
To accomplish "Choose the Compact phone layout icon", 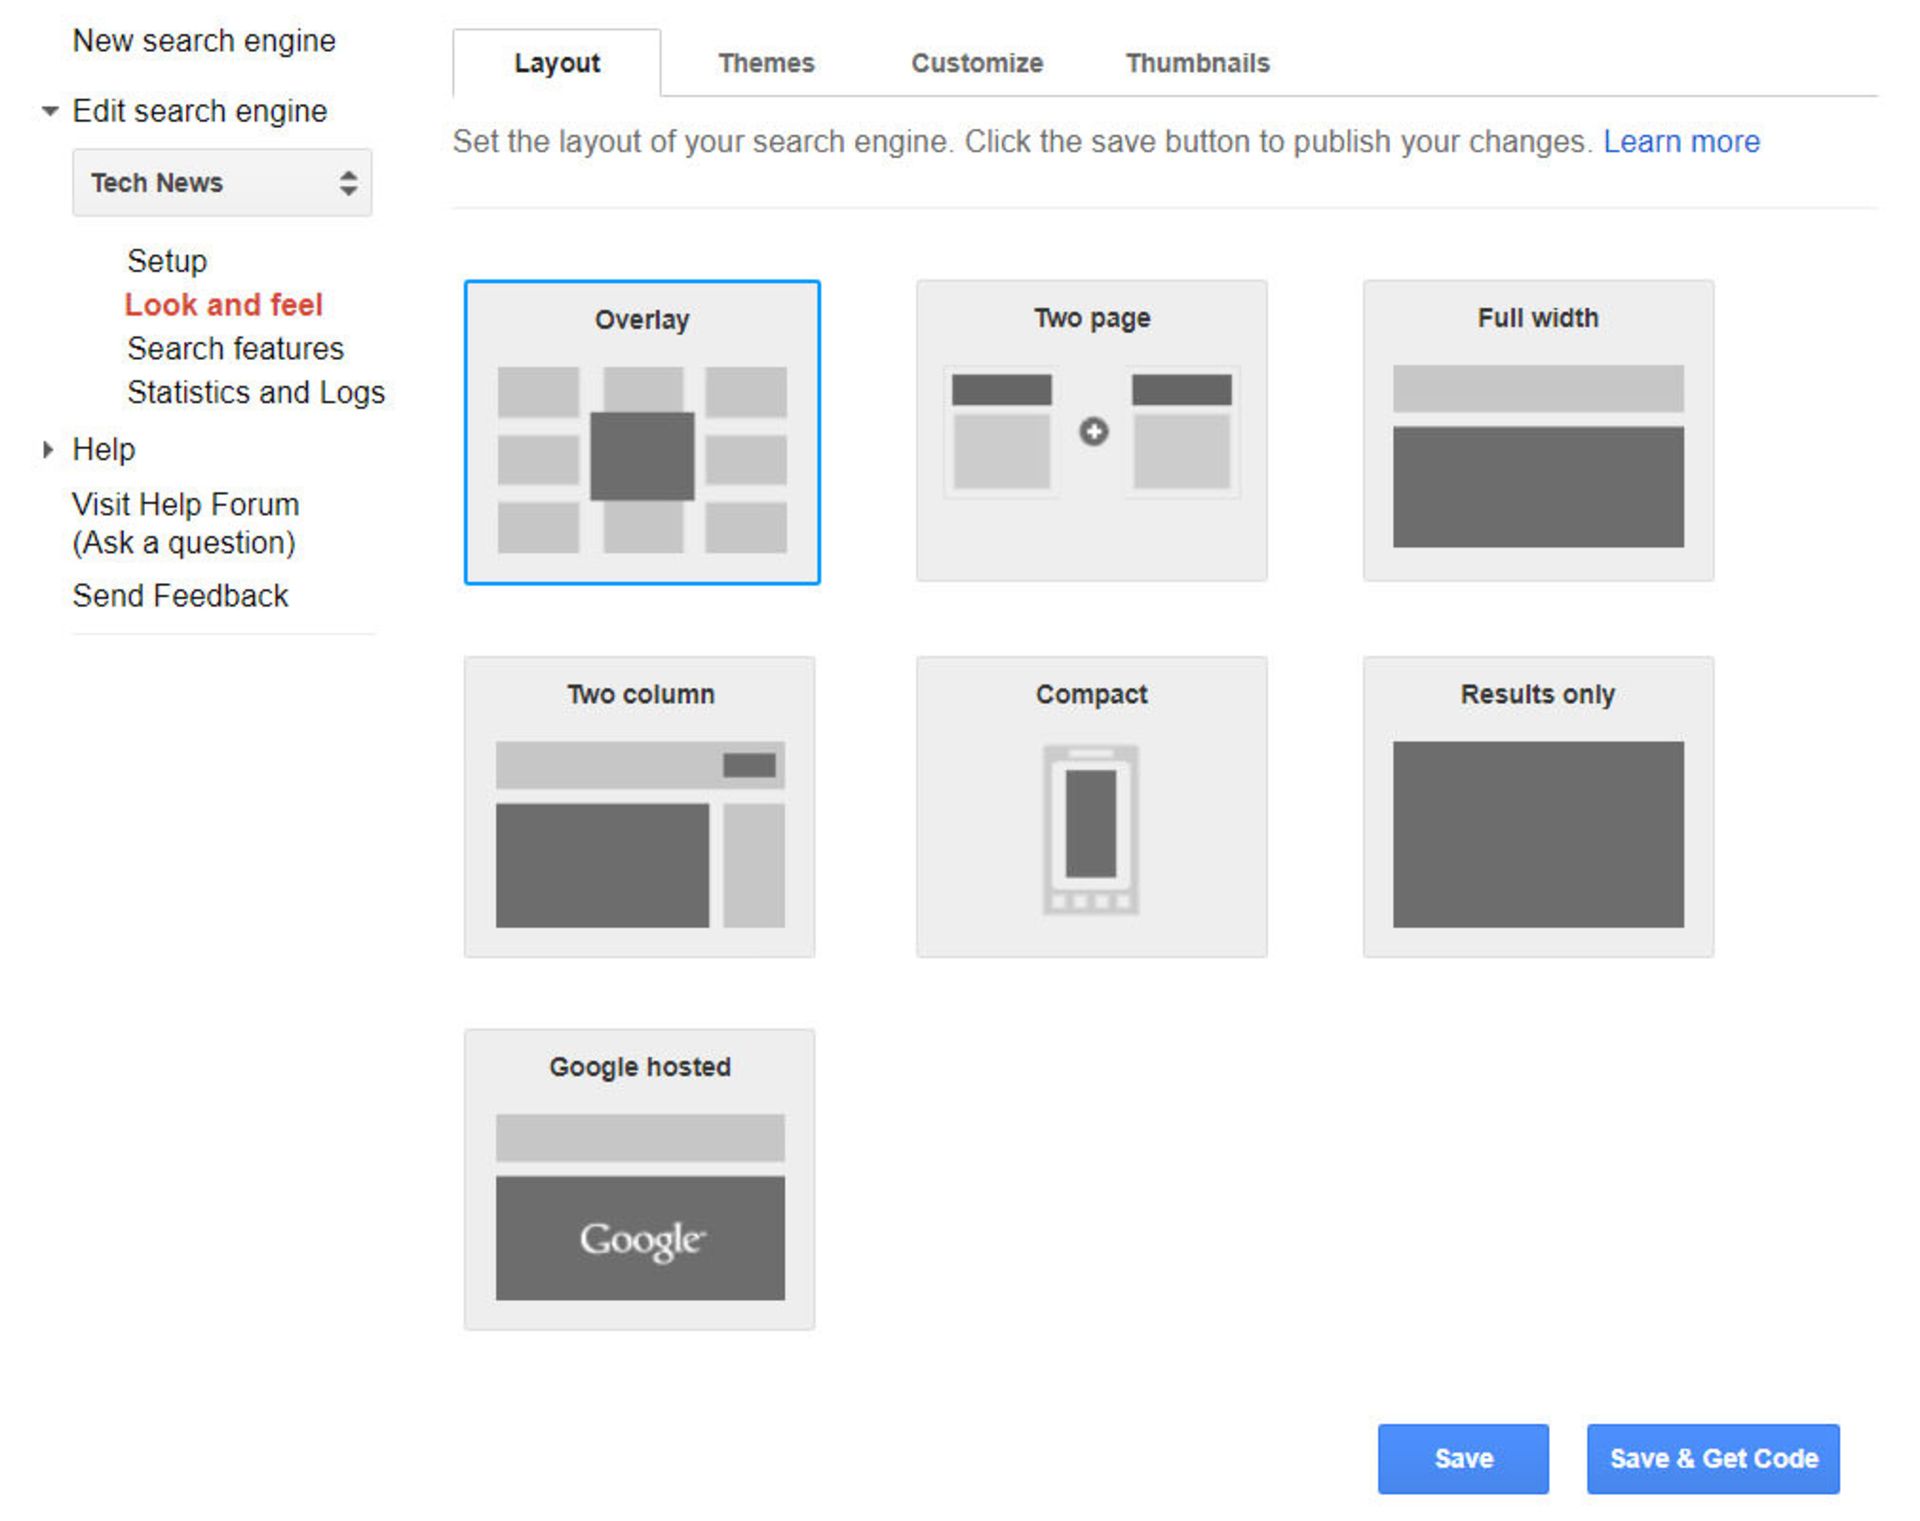I will [x=1090, y=829].
